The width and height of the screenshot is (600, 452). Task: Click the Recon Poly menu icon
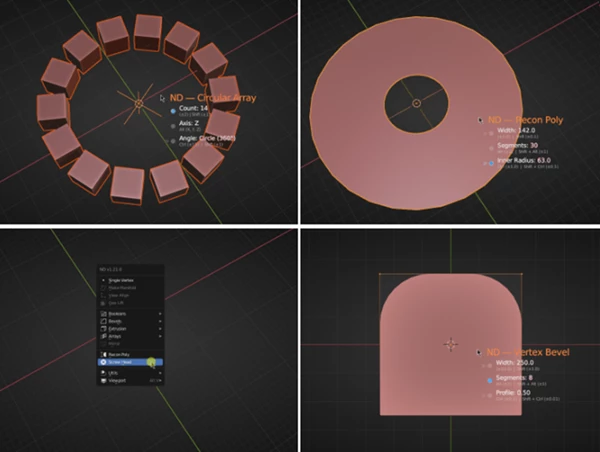point(103,355)
